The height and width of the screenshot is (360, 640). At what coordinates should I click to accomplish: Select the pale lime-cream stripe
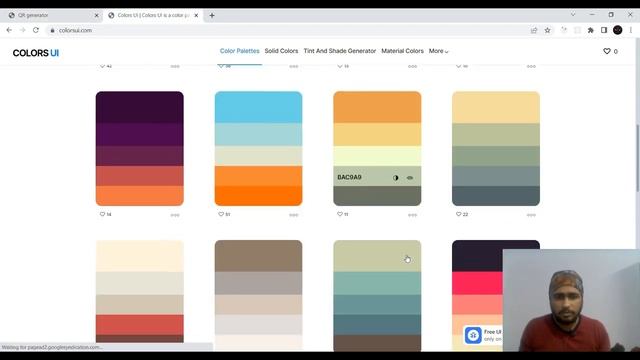[x=377, y=156]
